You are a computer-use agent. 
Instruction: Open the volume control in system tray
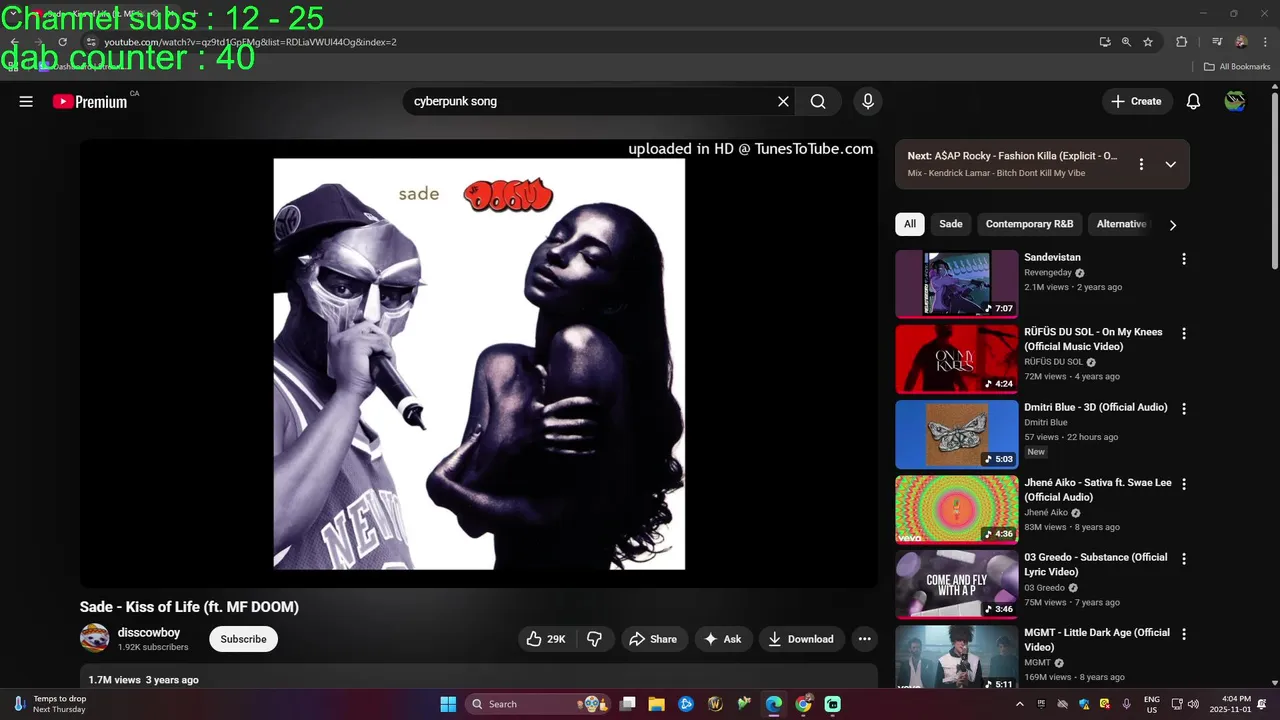coord(1193,704)
